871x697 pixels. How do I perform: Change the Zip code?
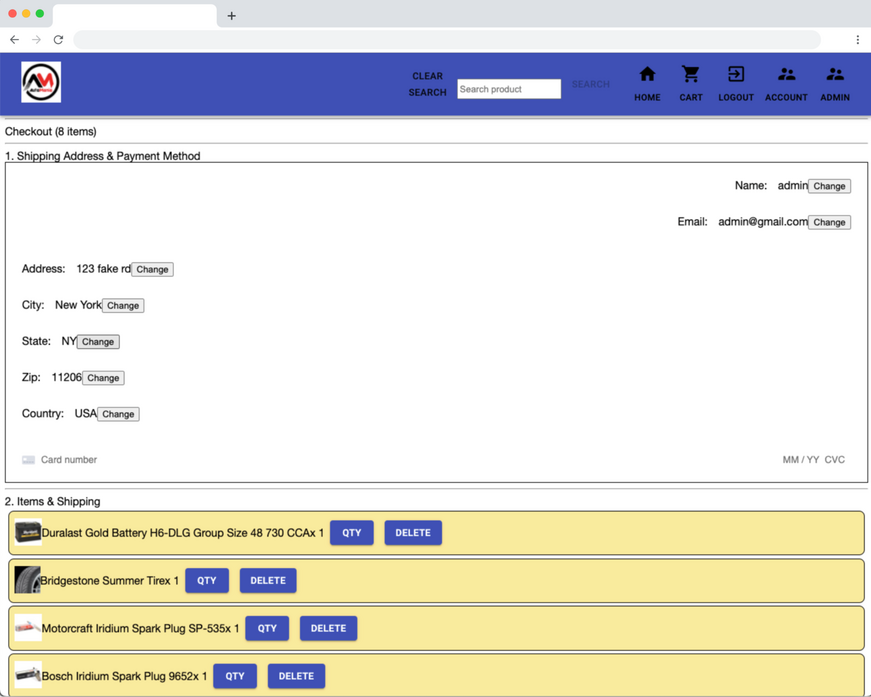102,377
